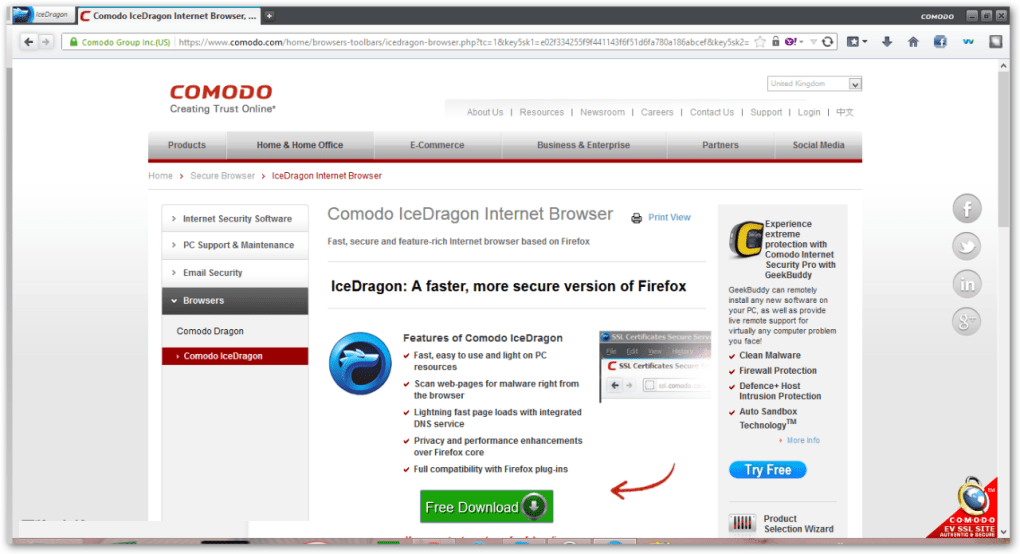Go to the browser home page icon
Viewport: 1020px width, 554px height.
tap(913, 42)
